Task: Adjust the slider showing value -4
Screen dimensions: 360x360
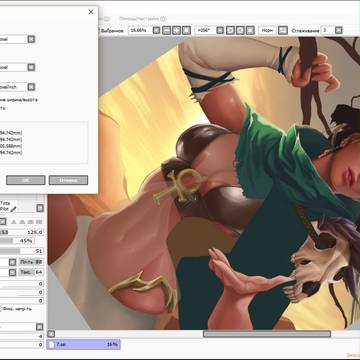Action: coord(22,336)
